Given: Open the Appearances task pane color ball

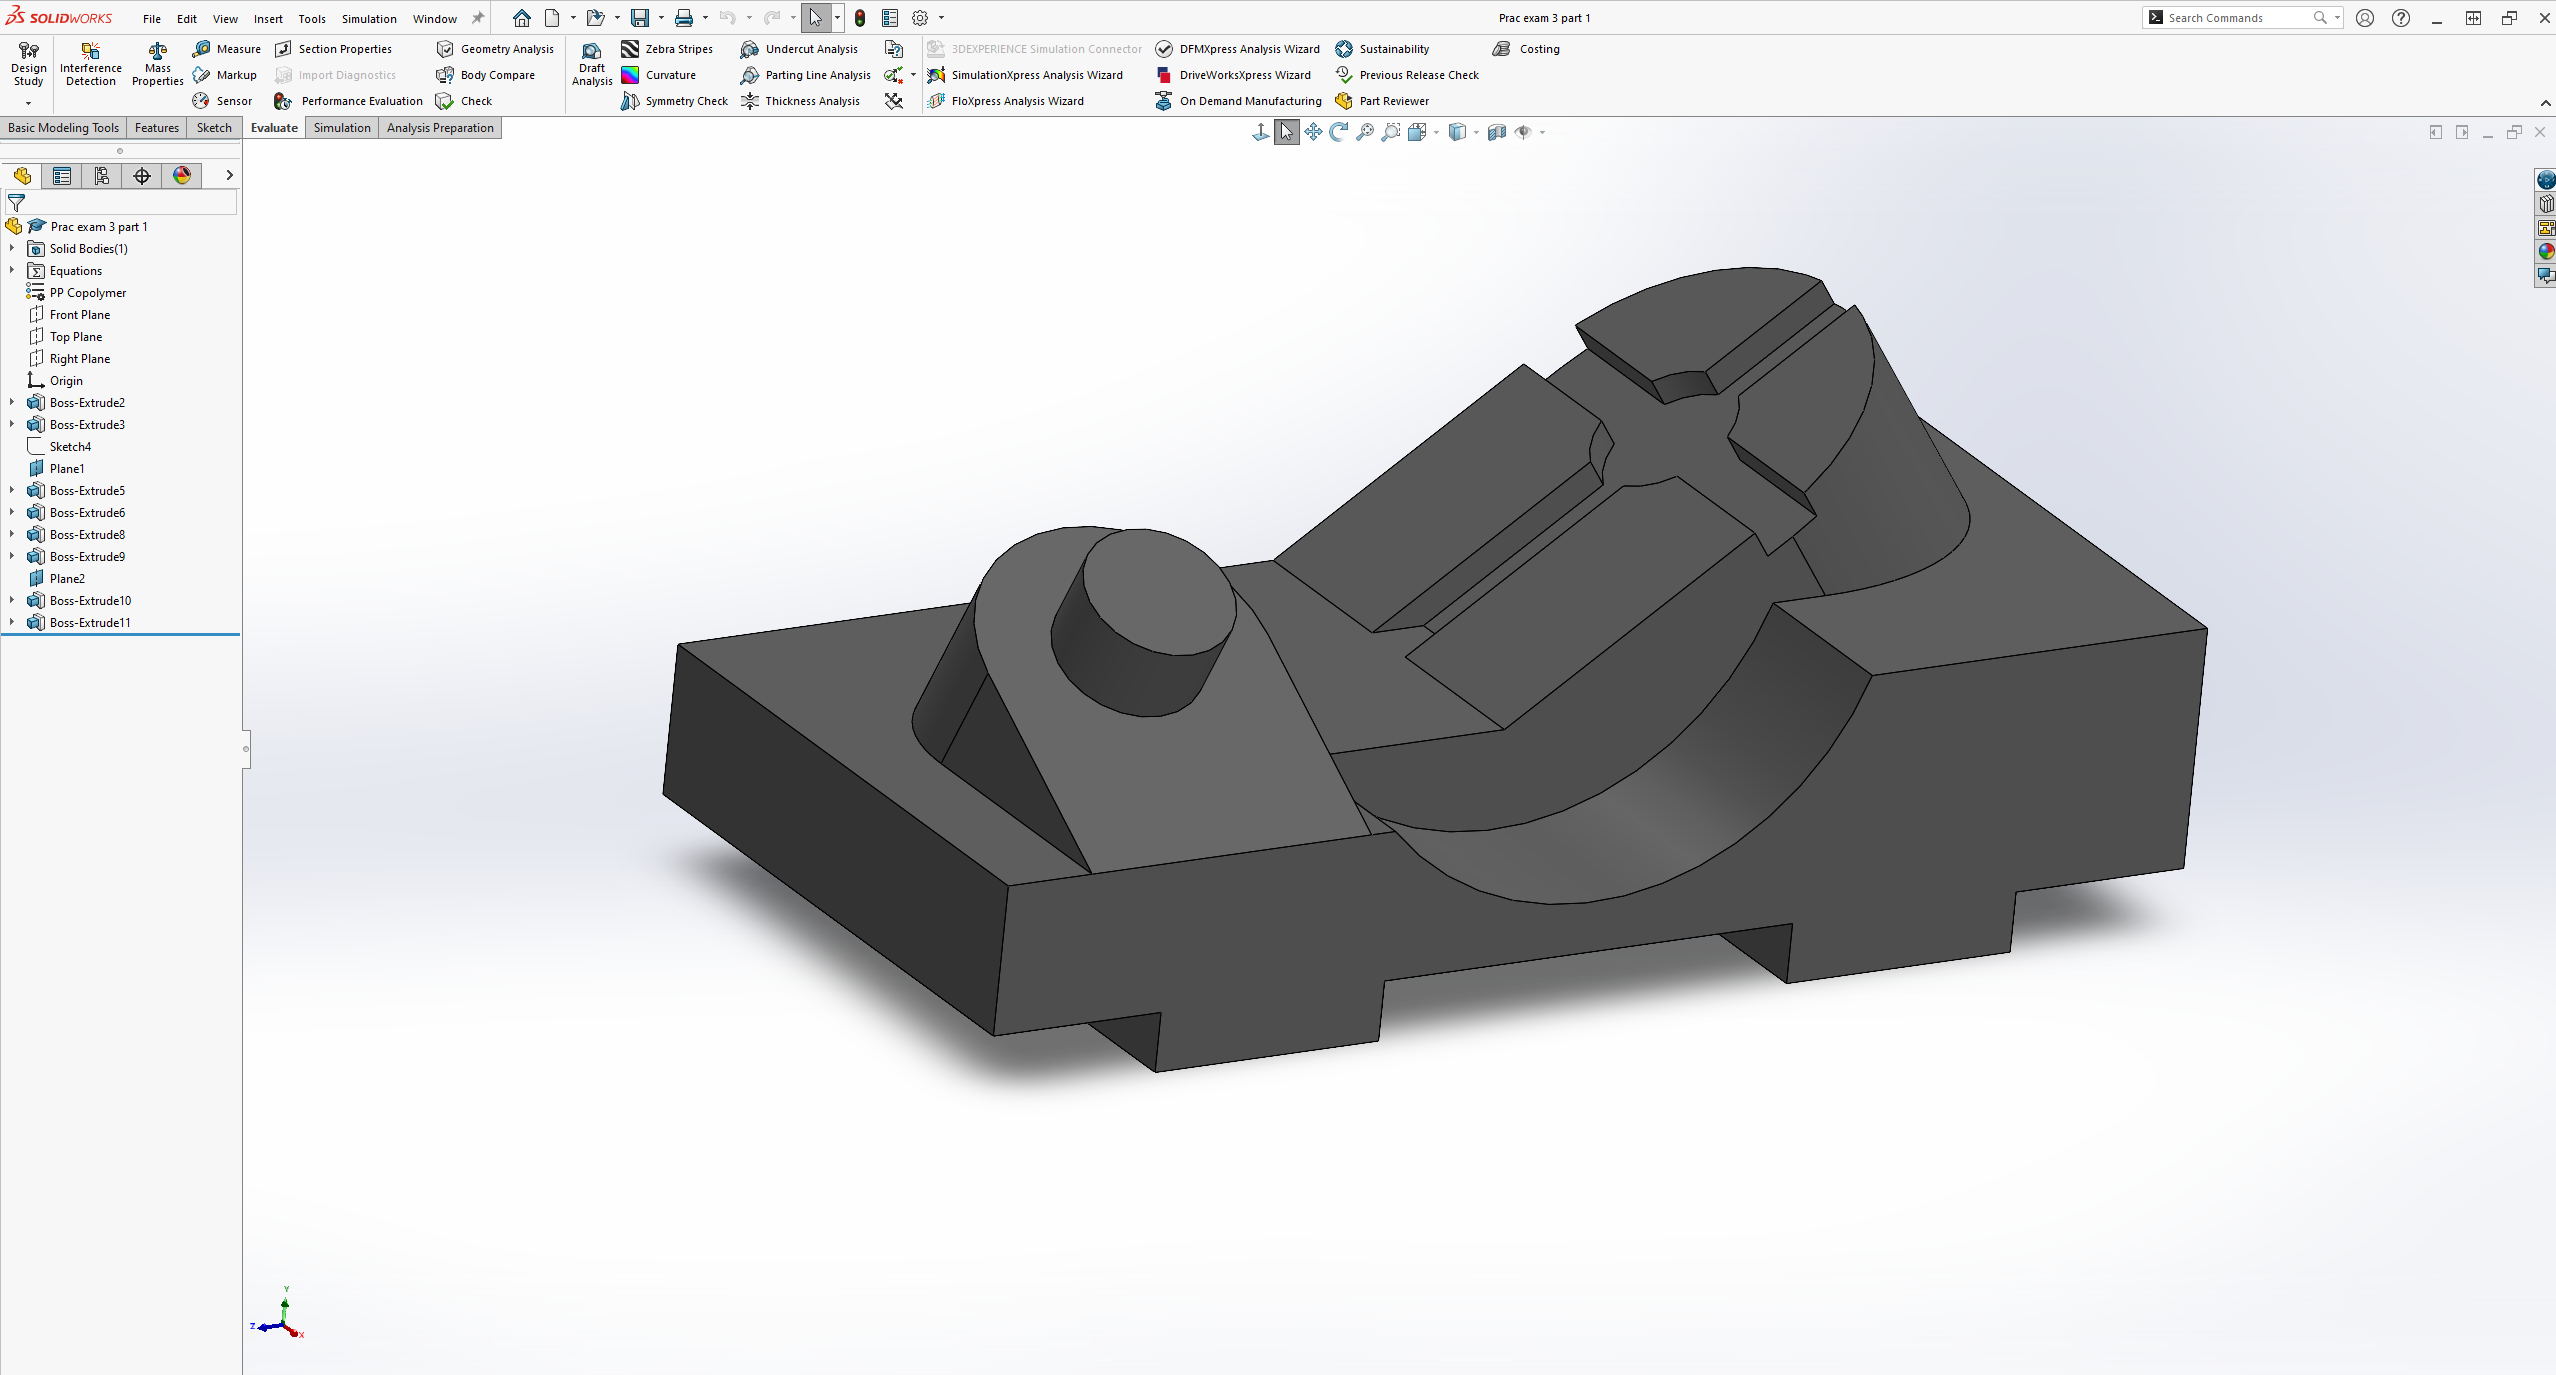Looking at the screenshot, I should pyautogui.click(x=2546, y=252).
